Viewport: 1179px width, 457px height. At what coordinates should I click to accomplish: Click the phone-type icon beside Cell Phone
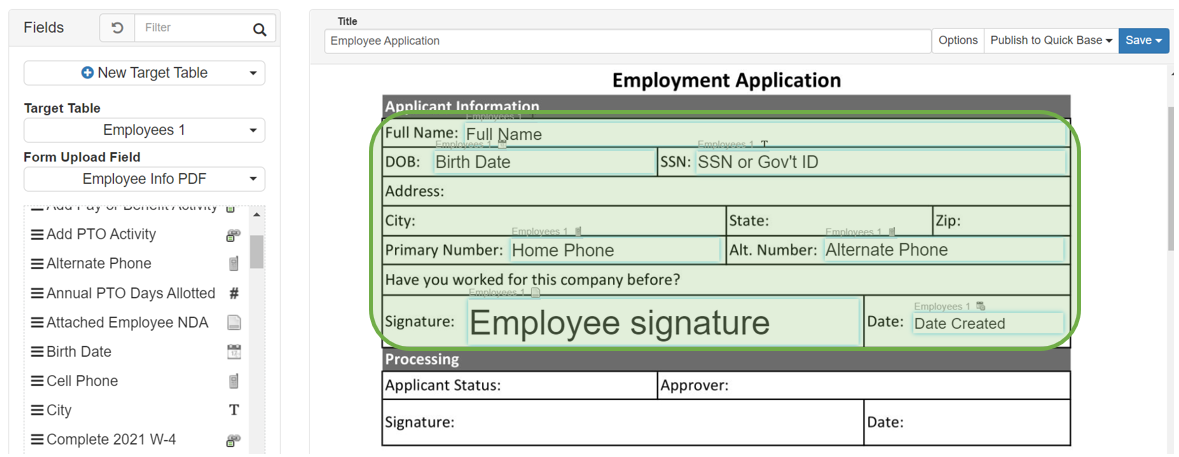234,381
